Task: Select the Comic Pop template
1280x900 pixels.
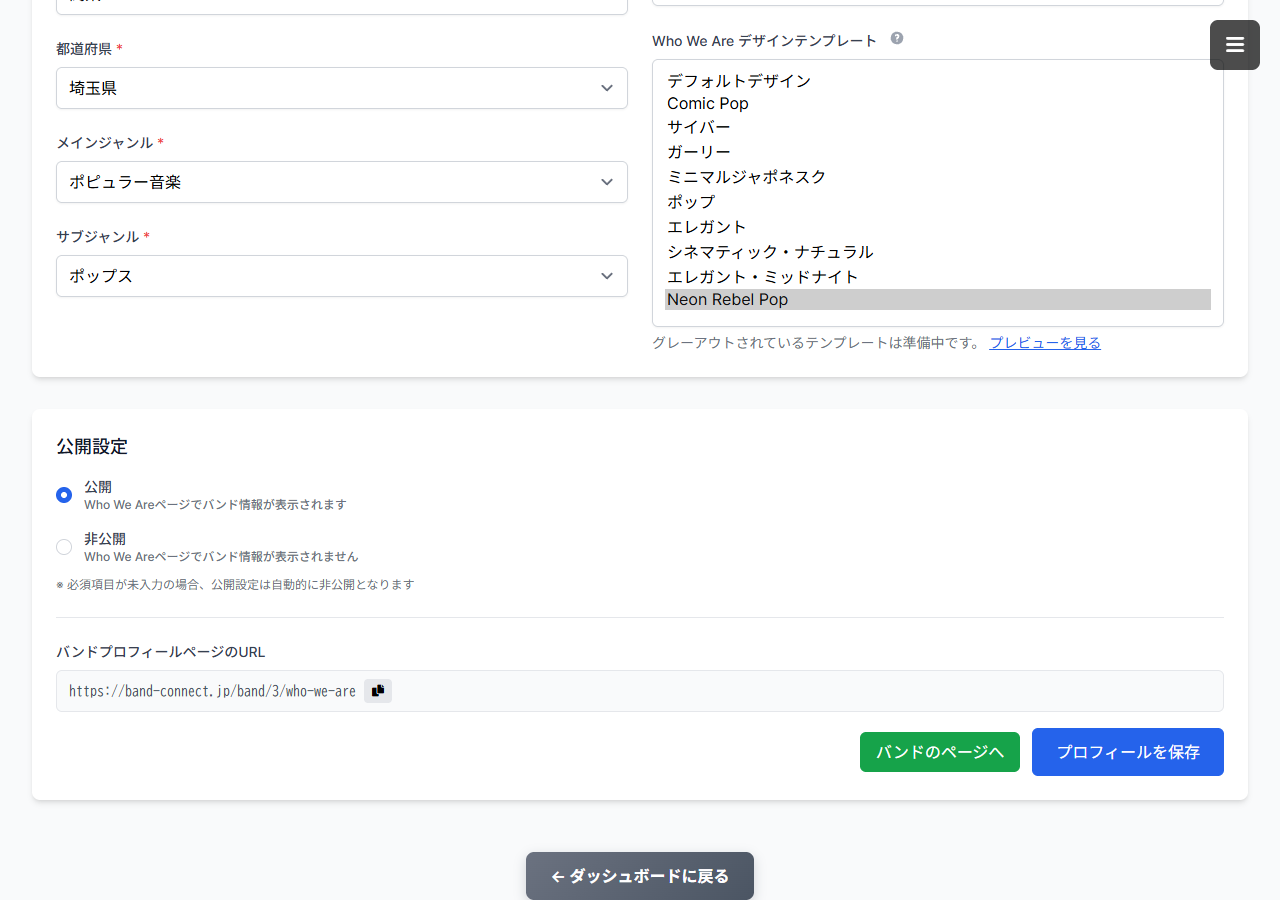Action: [707, 103]
